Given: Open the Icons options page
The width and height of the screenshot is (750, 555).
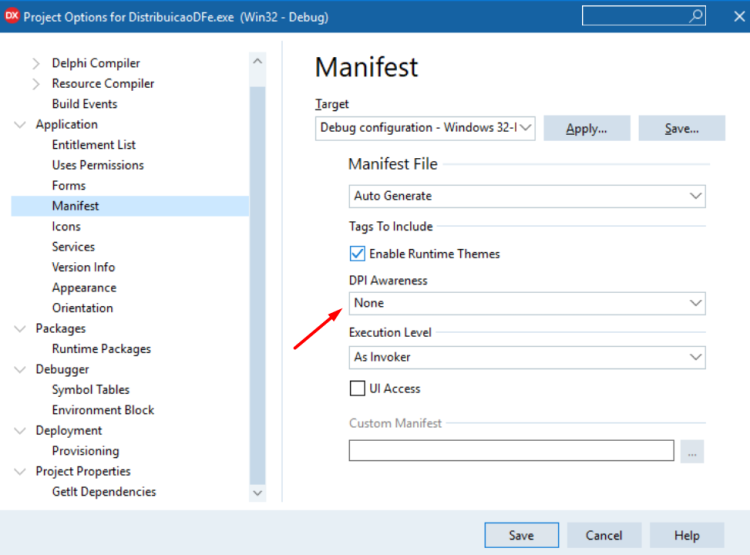Looking at the screenshot, I should click(x=66, y=226).
